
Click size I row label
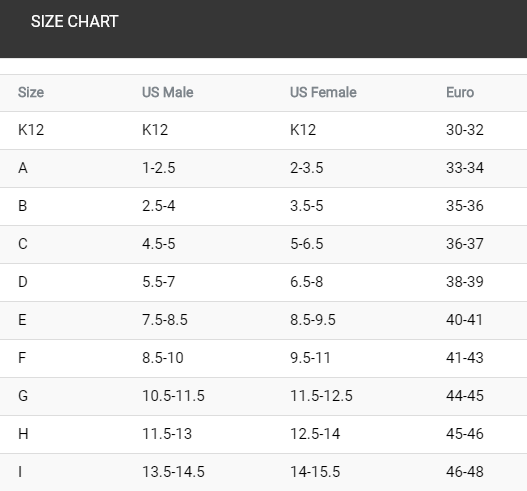[20, 472]
